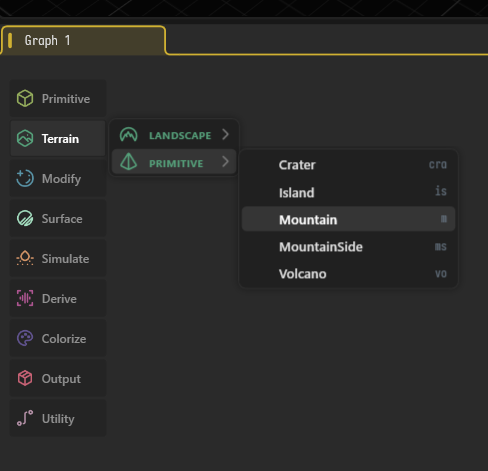Open the Surface node category
Screen dimensions: 488x471
click(x=58, y=218)
